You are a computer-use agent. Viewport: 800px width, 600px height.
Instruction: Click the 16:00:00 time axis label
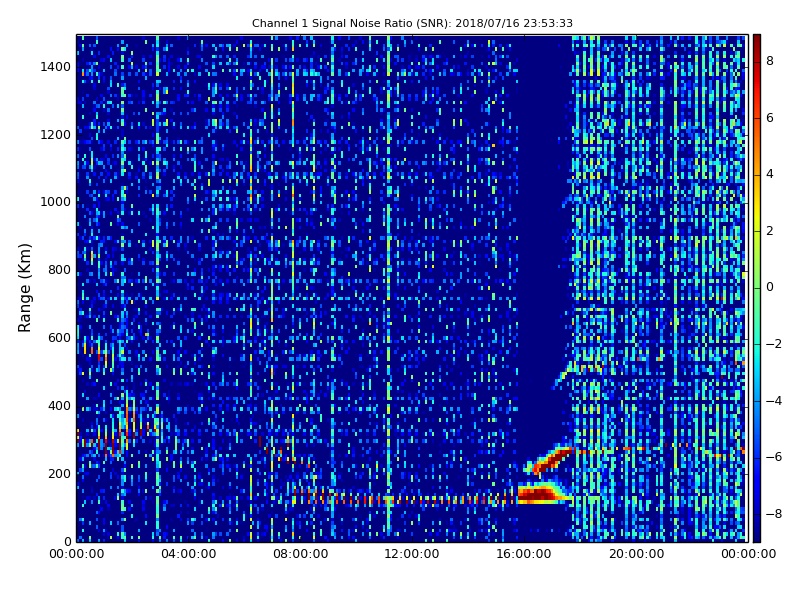click(524, 554)
